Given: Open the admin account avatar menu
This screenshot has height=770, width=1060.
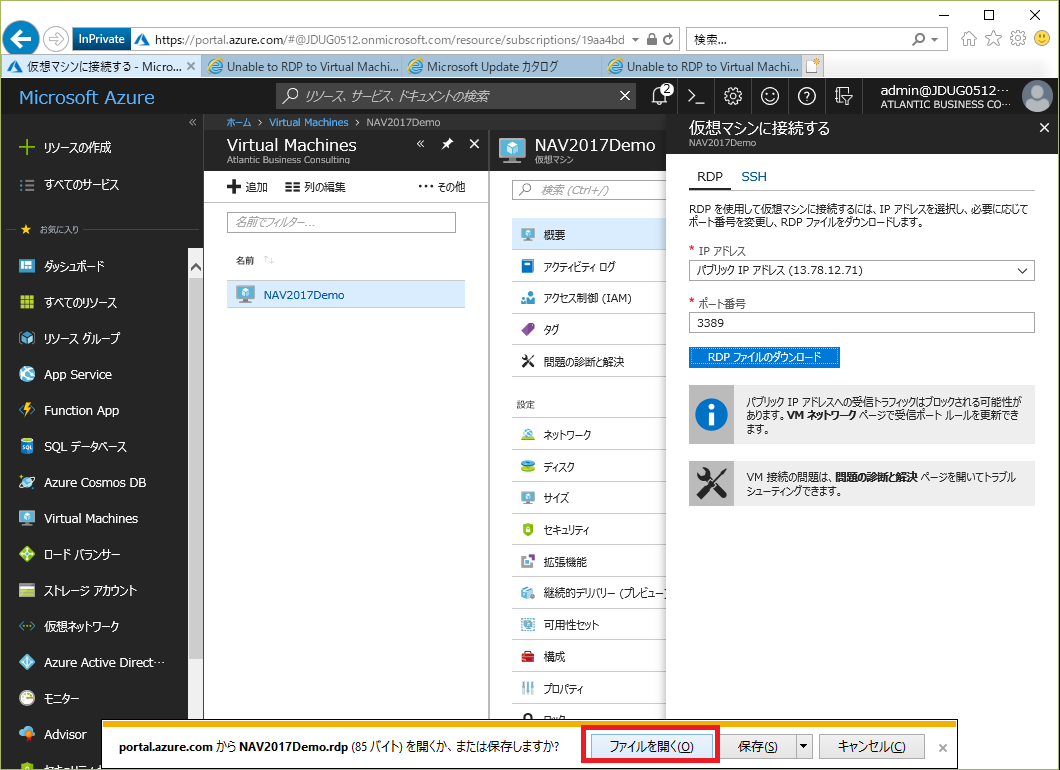Looking at the screenshot, I should [1037, 96].
